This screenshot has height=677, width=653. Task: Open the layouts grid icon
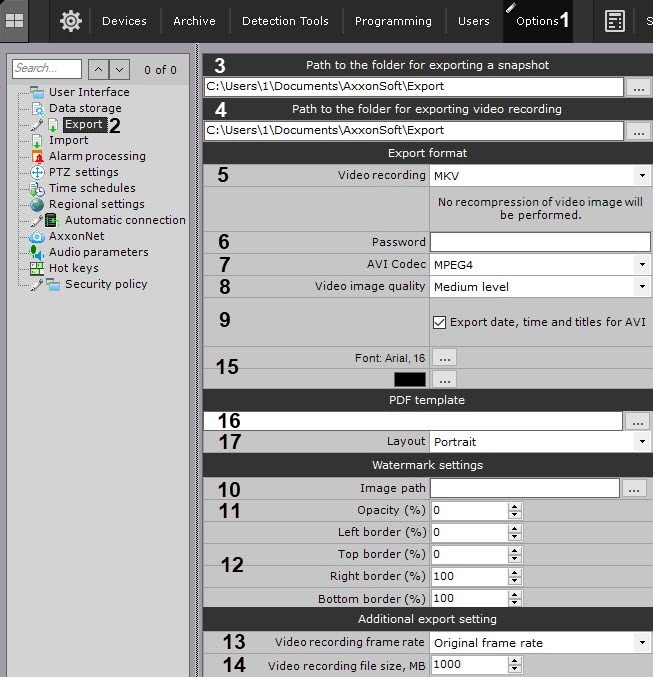click(x=14, y=20)
